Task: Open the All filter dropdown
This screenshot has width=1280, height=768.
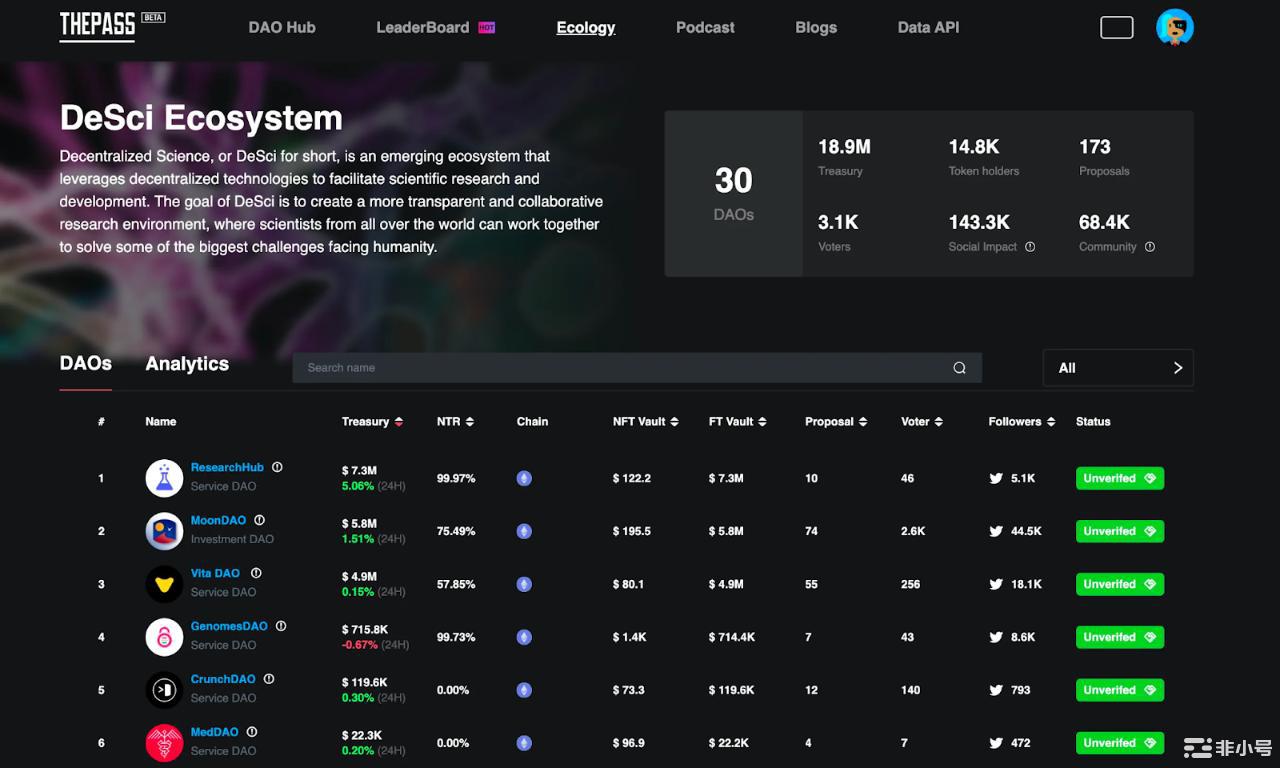Action: (x=1118, y=368)
